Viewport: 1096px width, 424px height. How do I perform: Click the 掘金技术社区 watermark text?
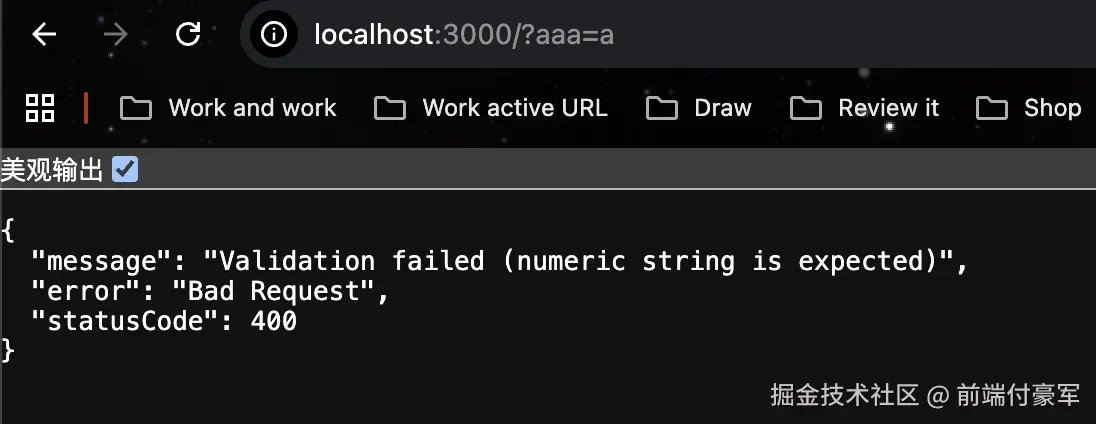coord(844,395)
